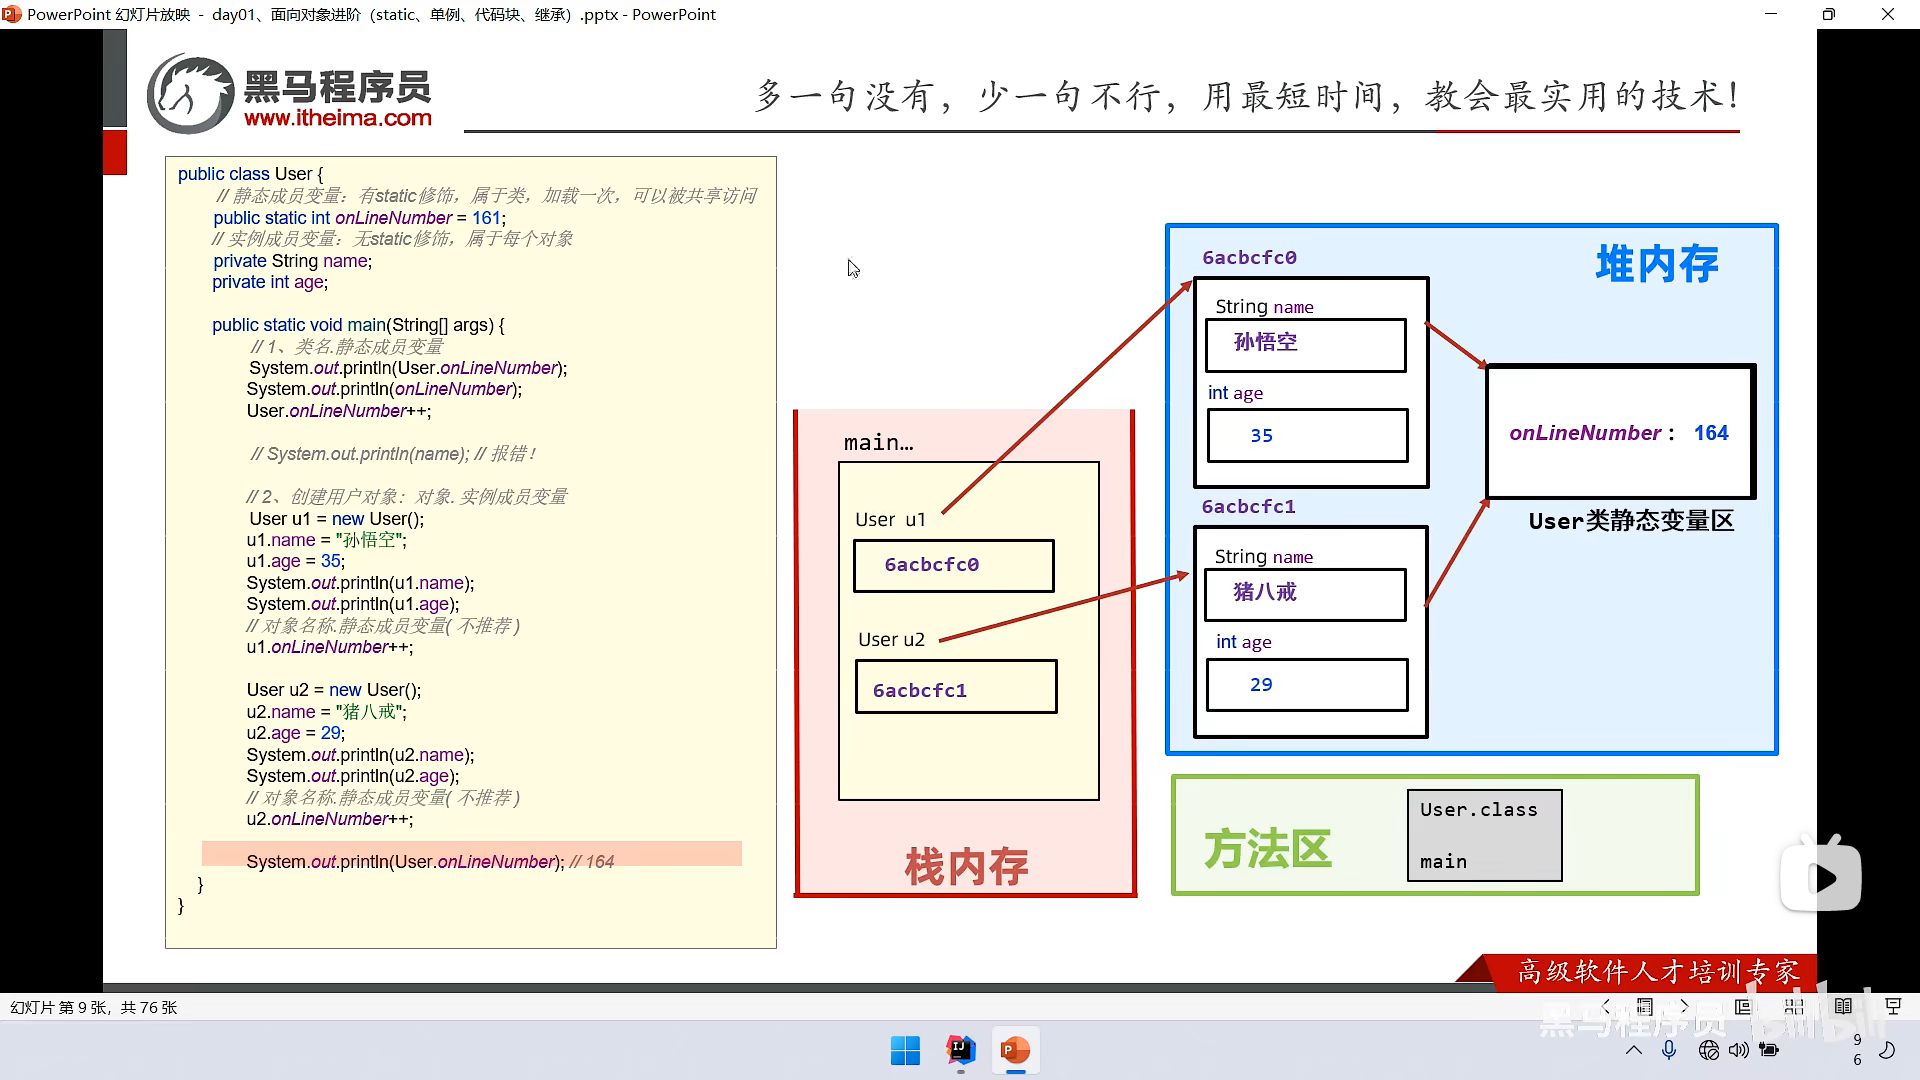Click the bilibili play overlay button
This screenshot has width=1920, height=1080.
pos(1821,878)
